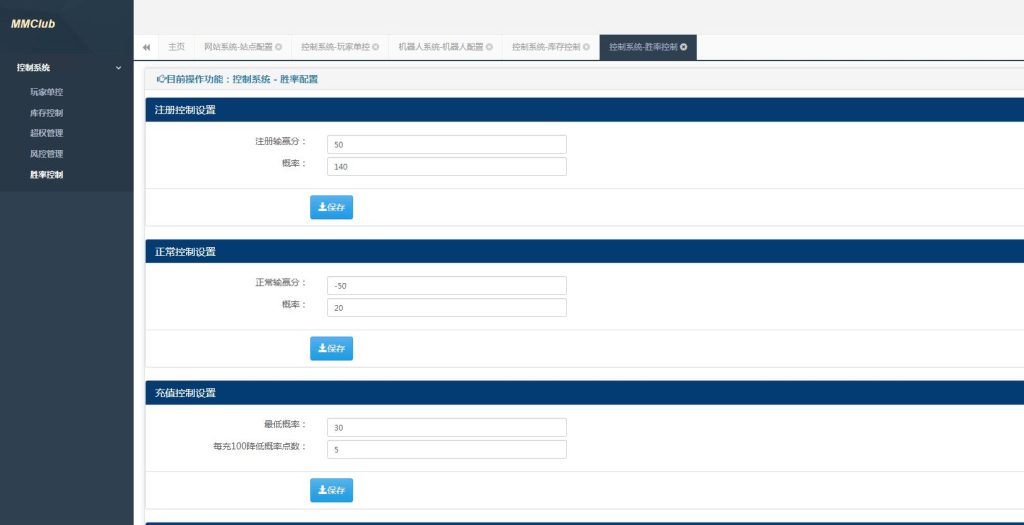Click the 注册控制设置 panel header

click(x=584, y=110)
